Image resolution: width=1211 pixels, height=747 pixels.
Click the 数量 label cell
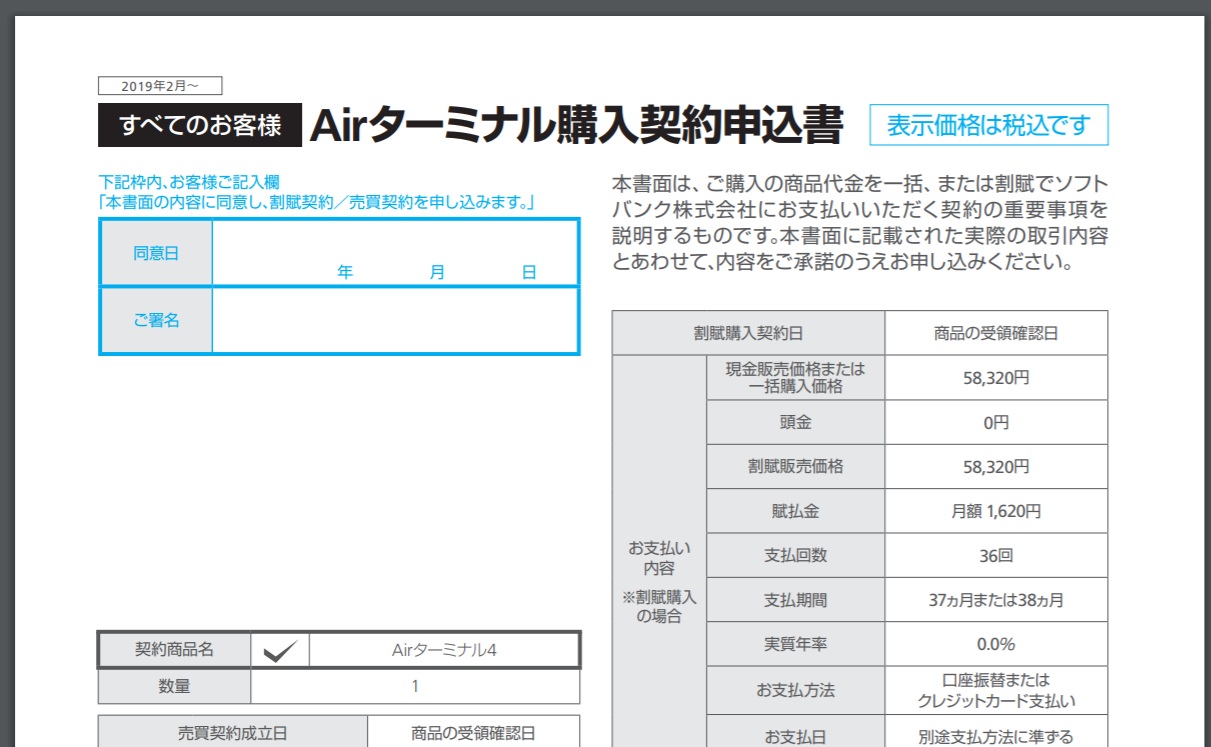[x=175, y=687]
